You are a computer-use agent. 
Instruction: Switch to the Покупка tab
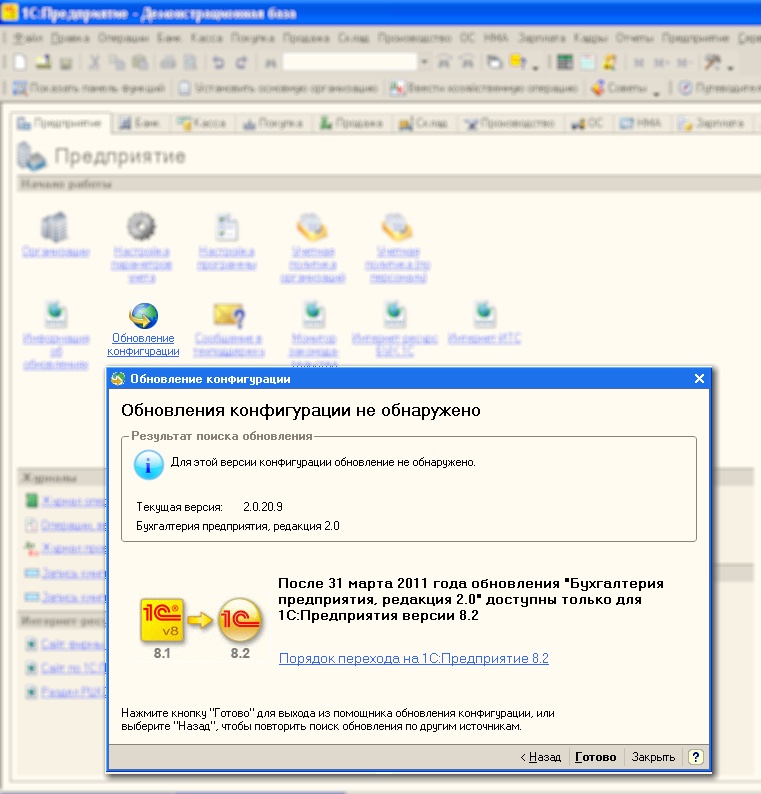coord(273,123)
